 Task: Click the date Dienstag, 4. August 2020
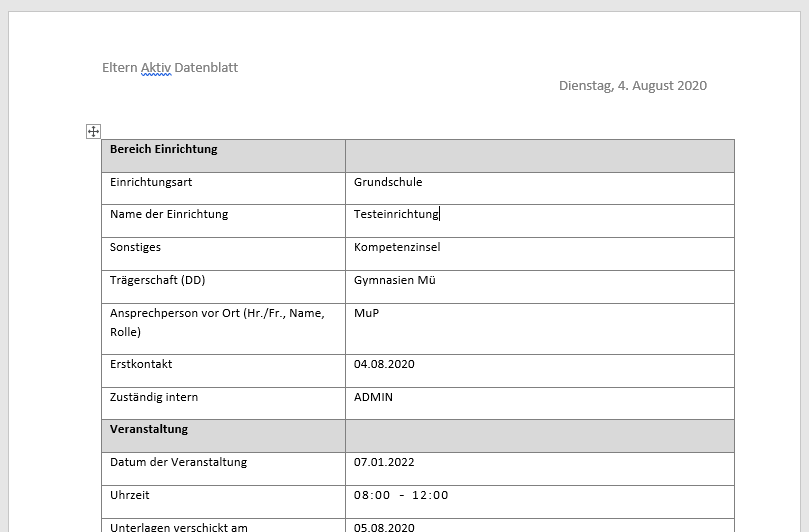click(x=633, y=86)
